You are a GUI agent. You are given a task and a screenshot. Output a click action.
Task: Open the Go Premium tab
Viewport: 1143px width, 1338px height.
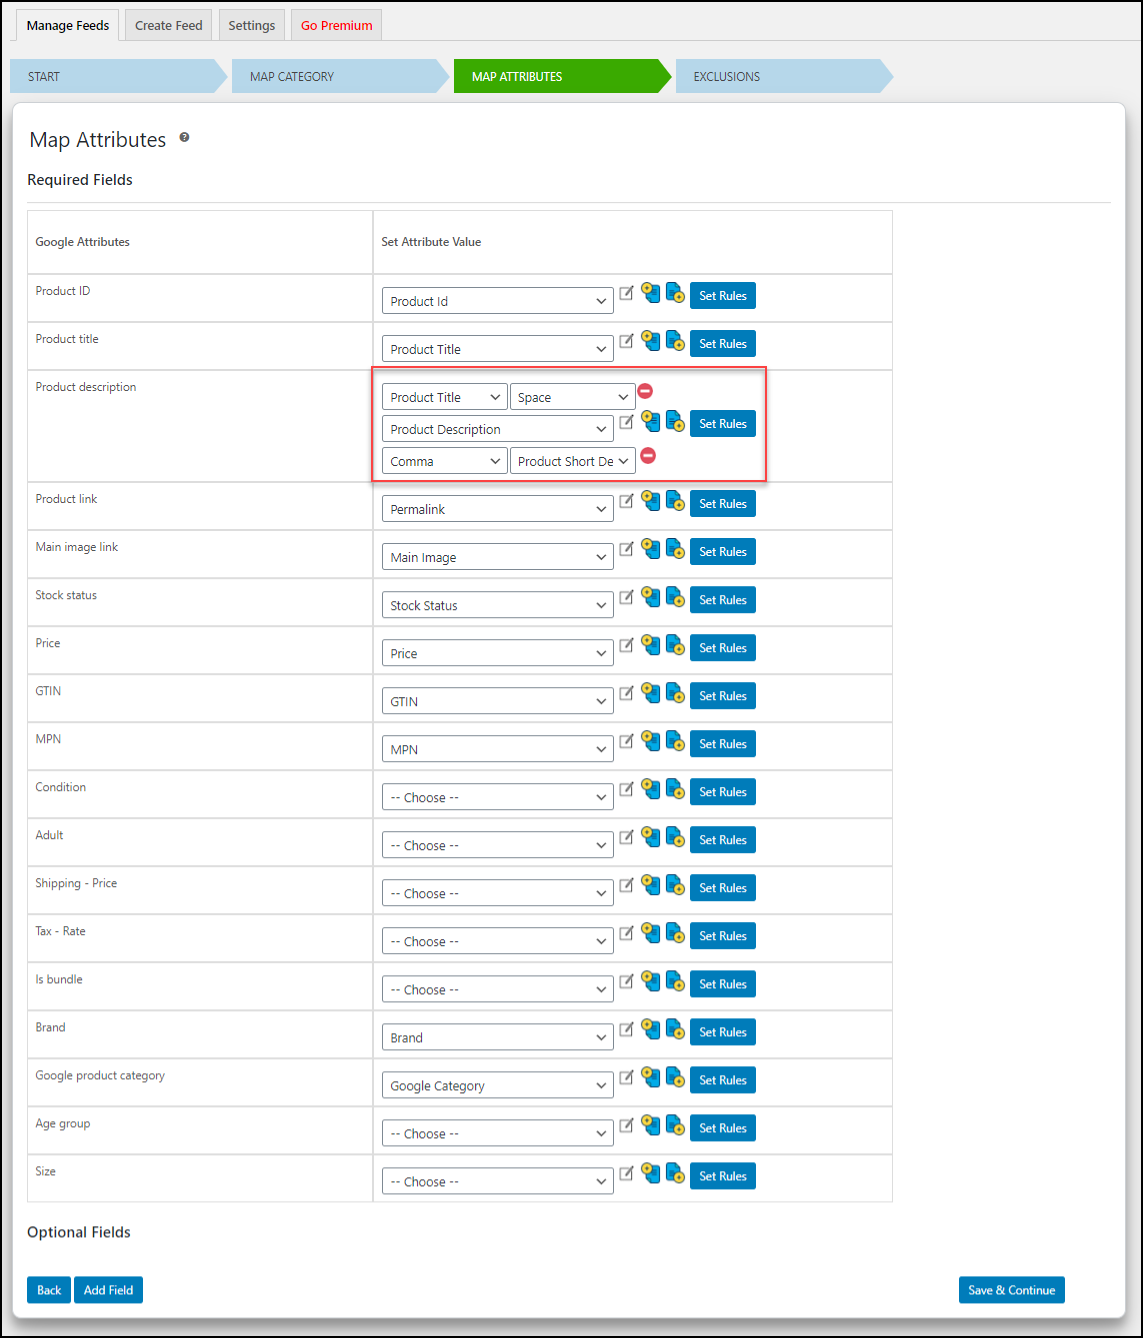tap(337, 25)
